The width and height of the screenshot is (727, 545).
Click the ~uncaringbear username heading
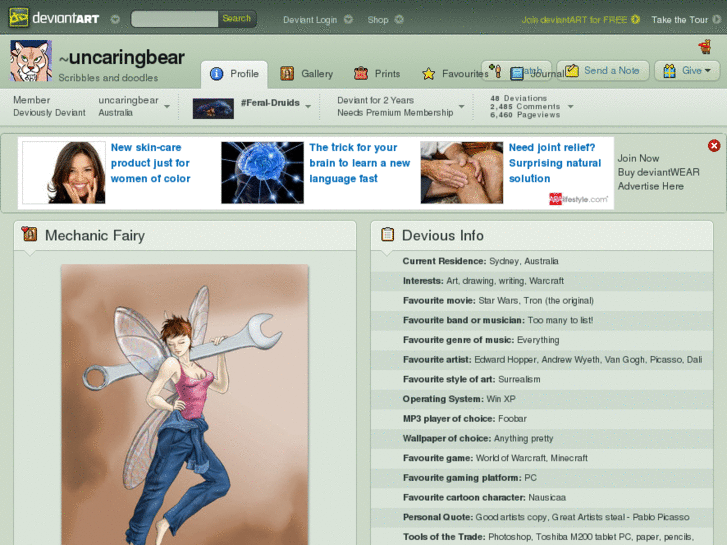coord(122,58)
